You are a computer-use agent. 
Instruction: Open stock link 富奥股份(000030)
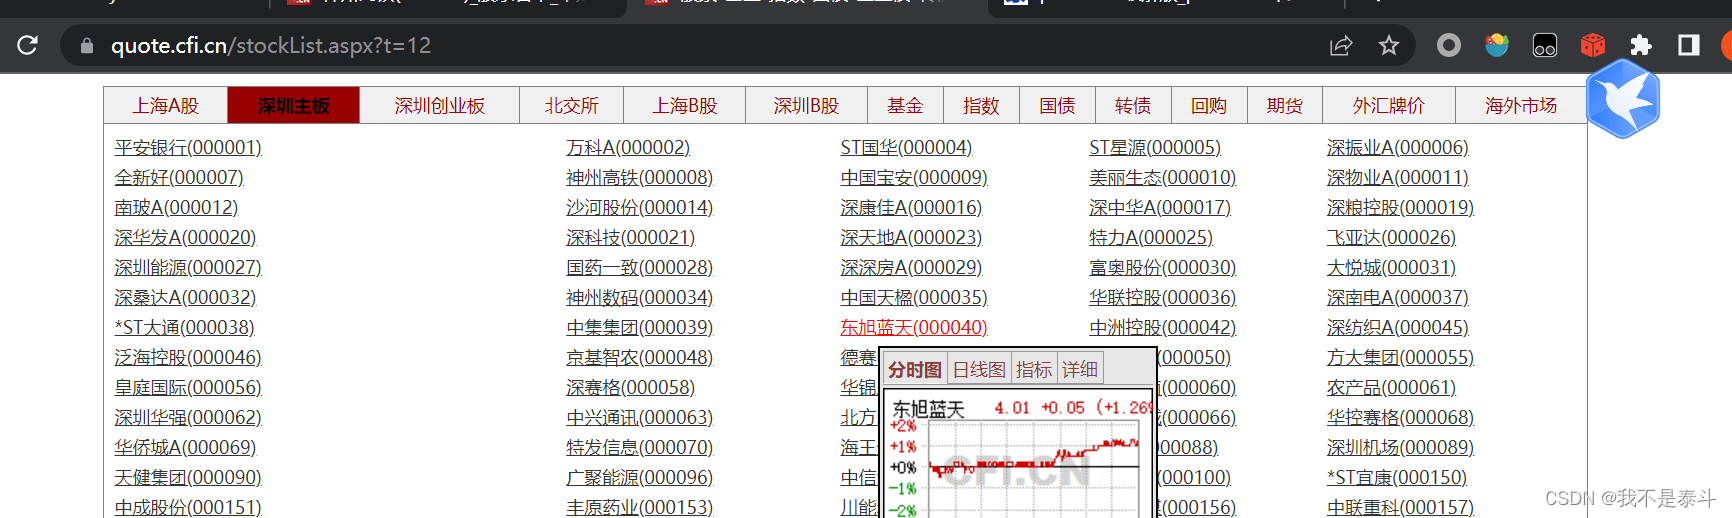pos(1163,268)
